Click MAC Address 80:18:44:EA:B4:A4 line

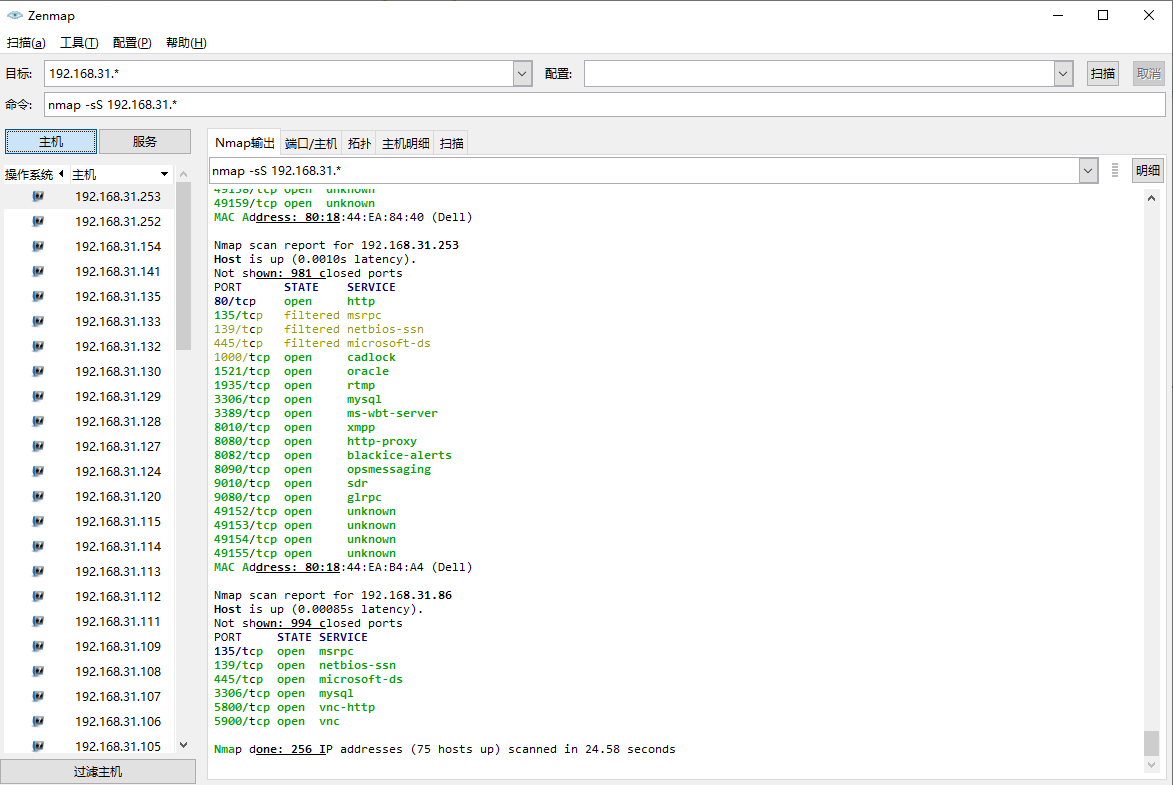click(343, 567)
